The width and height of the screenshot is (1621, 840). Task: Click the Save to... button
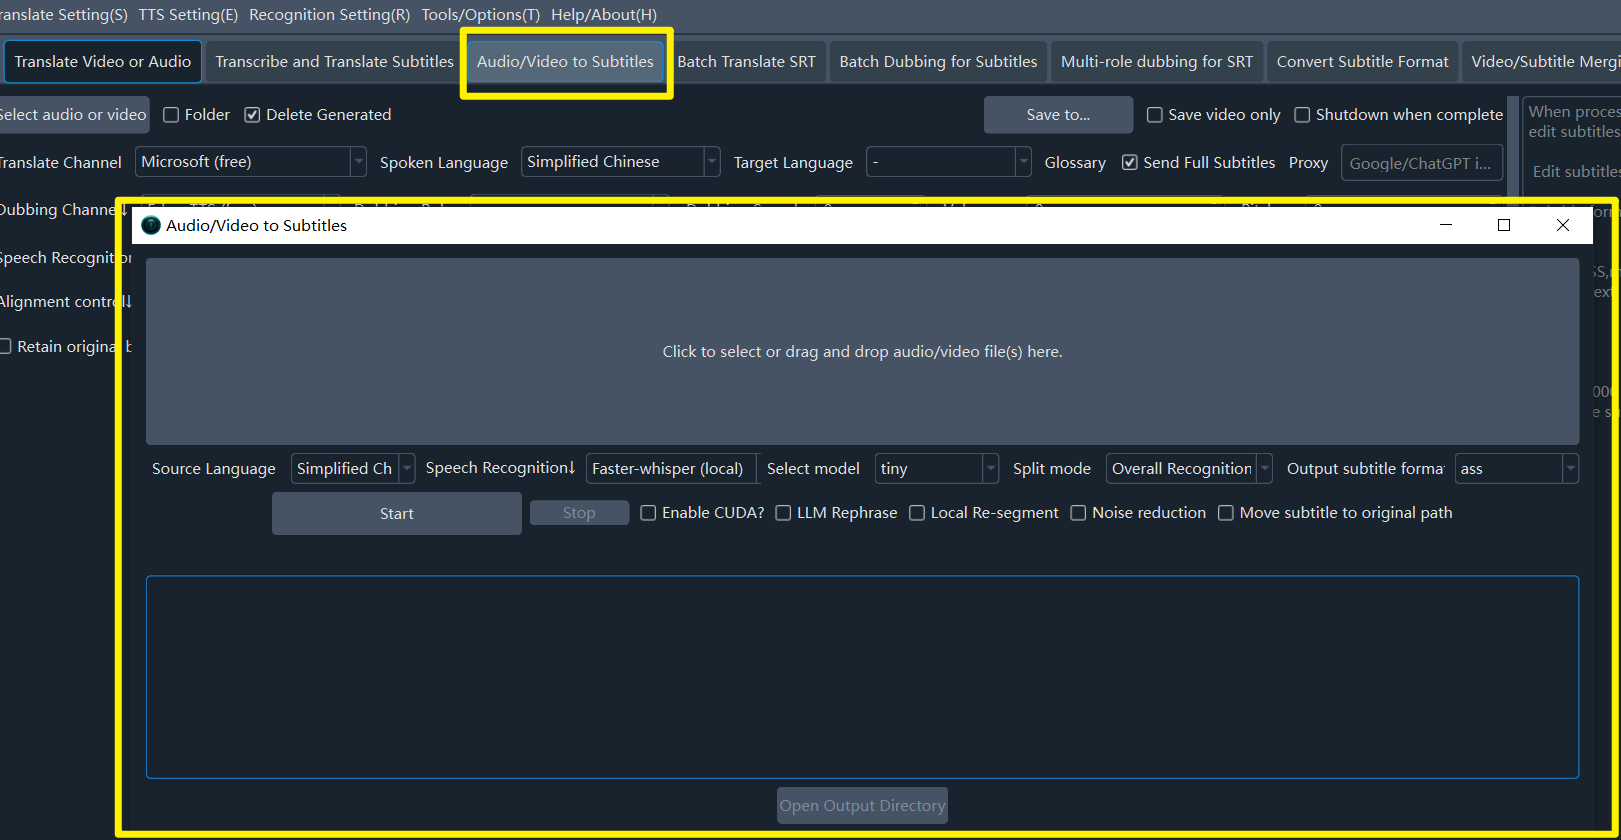pyautogui.click(x=1058, y=115)
